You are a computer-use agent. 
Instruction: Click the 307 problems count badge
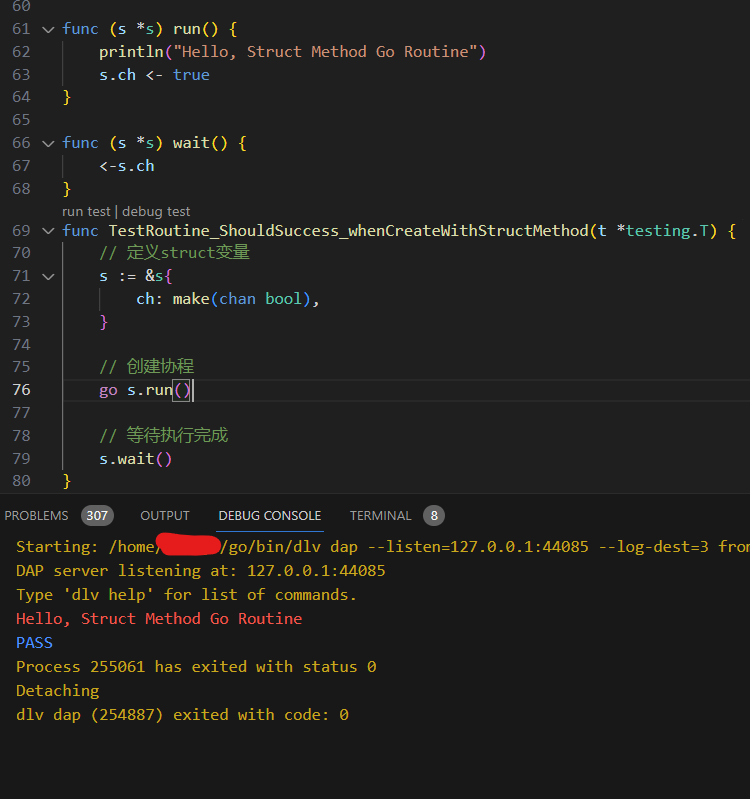tap(97, 516)
